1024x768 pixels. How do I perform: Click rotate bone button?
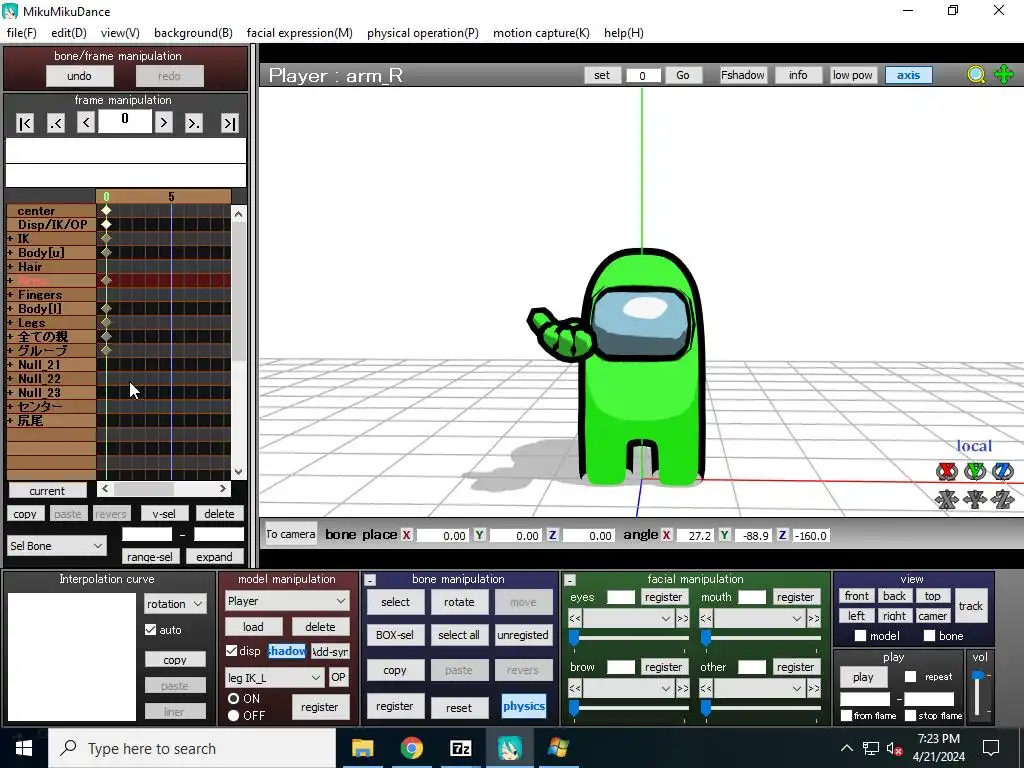click(459, 602)
